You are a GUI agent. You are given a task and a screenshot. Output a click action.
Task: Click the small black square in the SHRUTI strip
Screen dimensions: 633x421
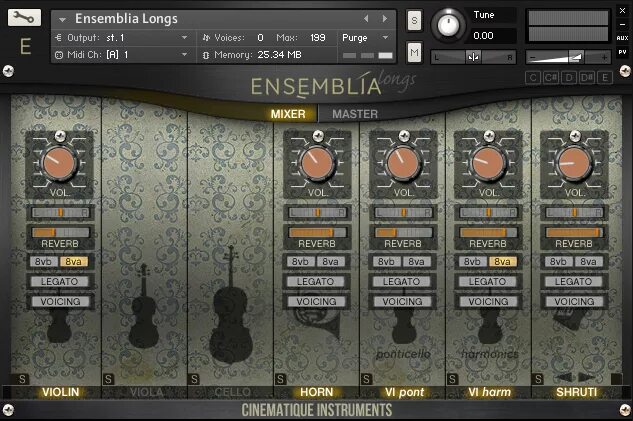pos(616,379)
